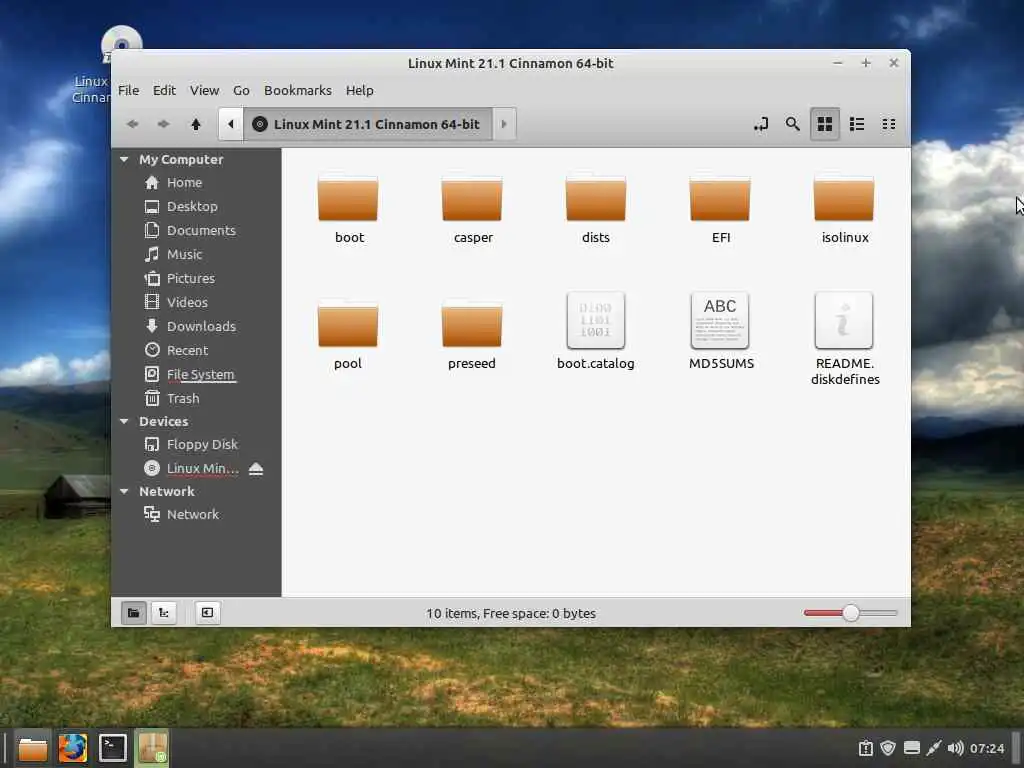Switch to icon grid view
This screenshot has width=1024, height=768.
[x=825, y=124]
